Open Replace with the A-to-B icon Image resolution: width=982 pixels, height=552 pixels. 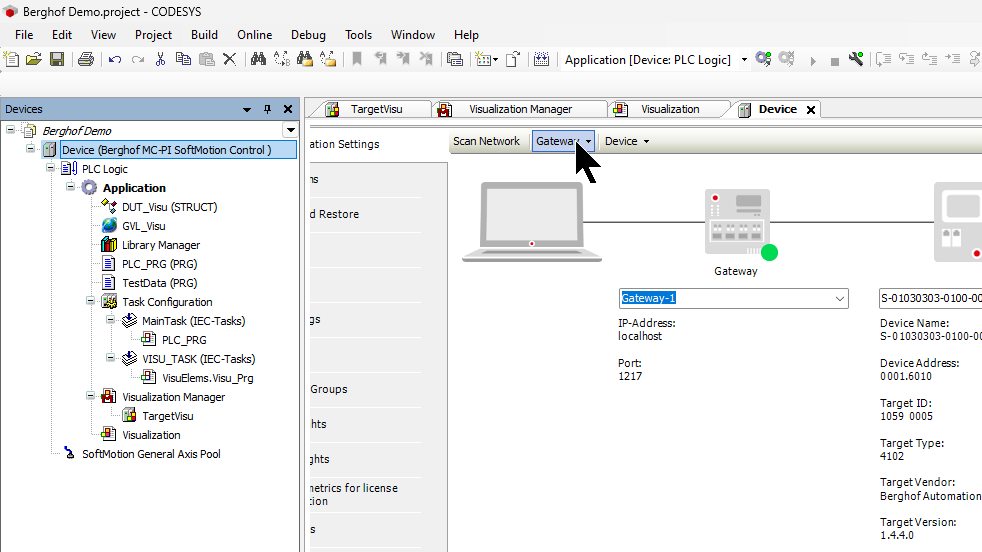[282, 60]
